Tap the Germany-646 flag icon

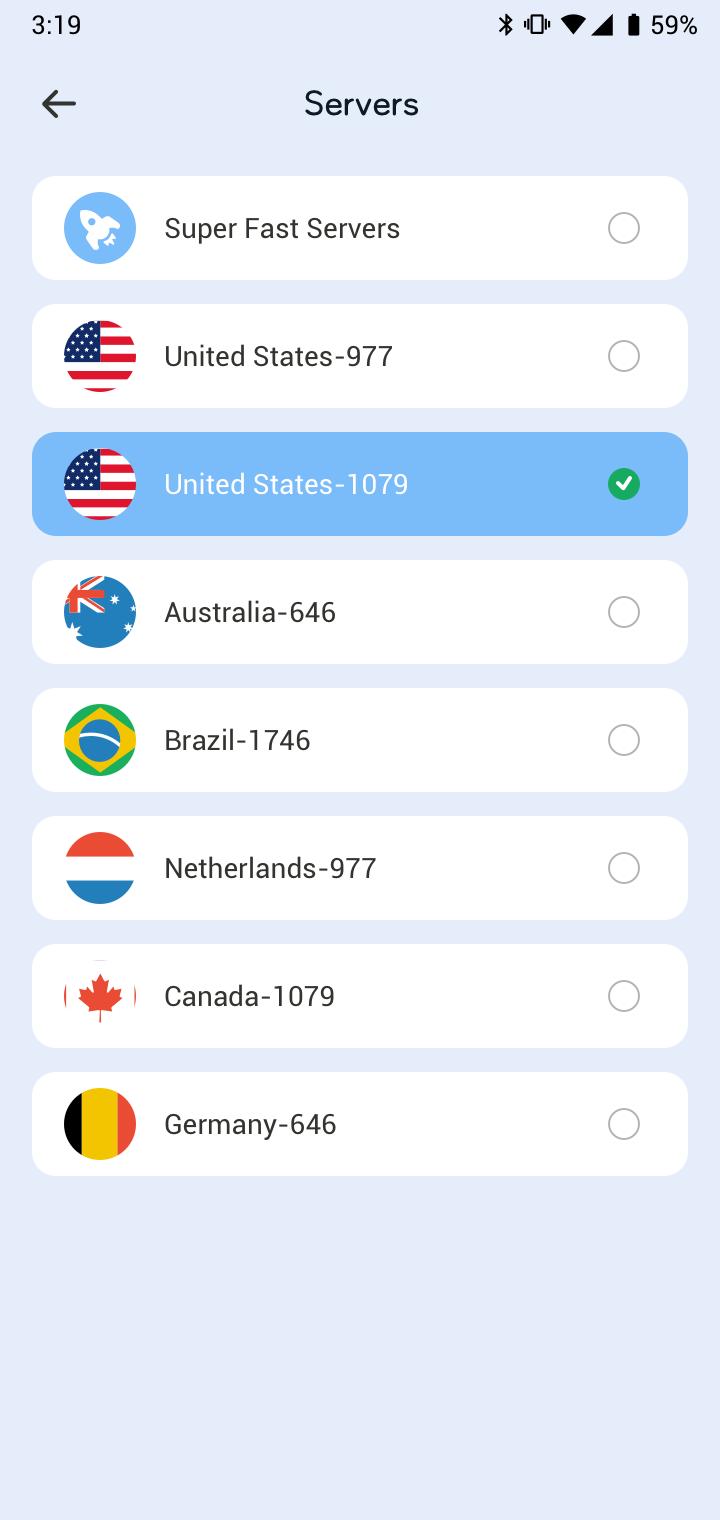tap(100, 1124)
